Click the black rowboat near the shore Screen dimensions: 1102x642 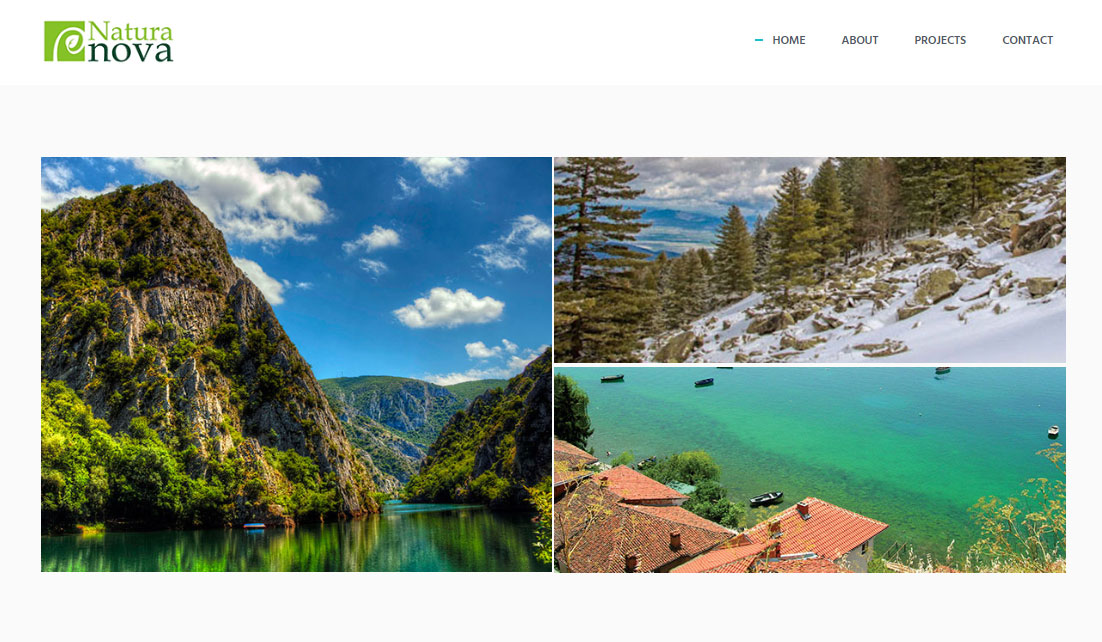point(766,499)
